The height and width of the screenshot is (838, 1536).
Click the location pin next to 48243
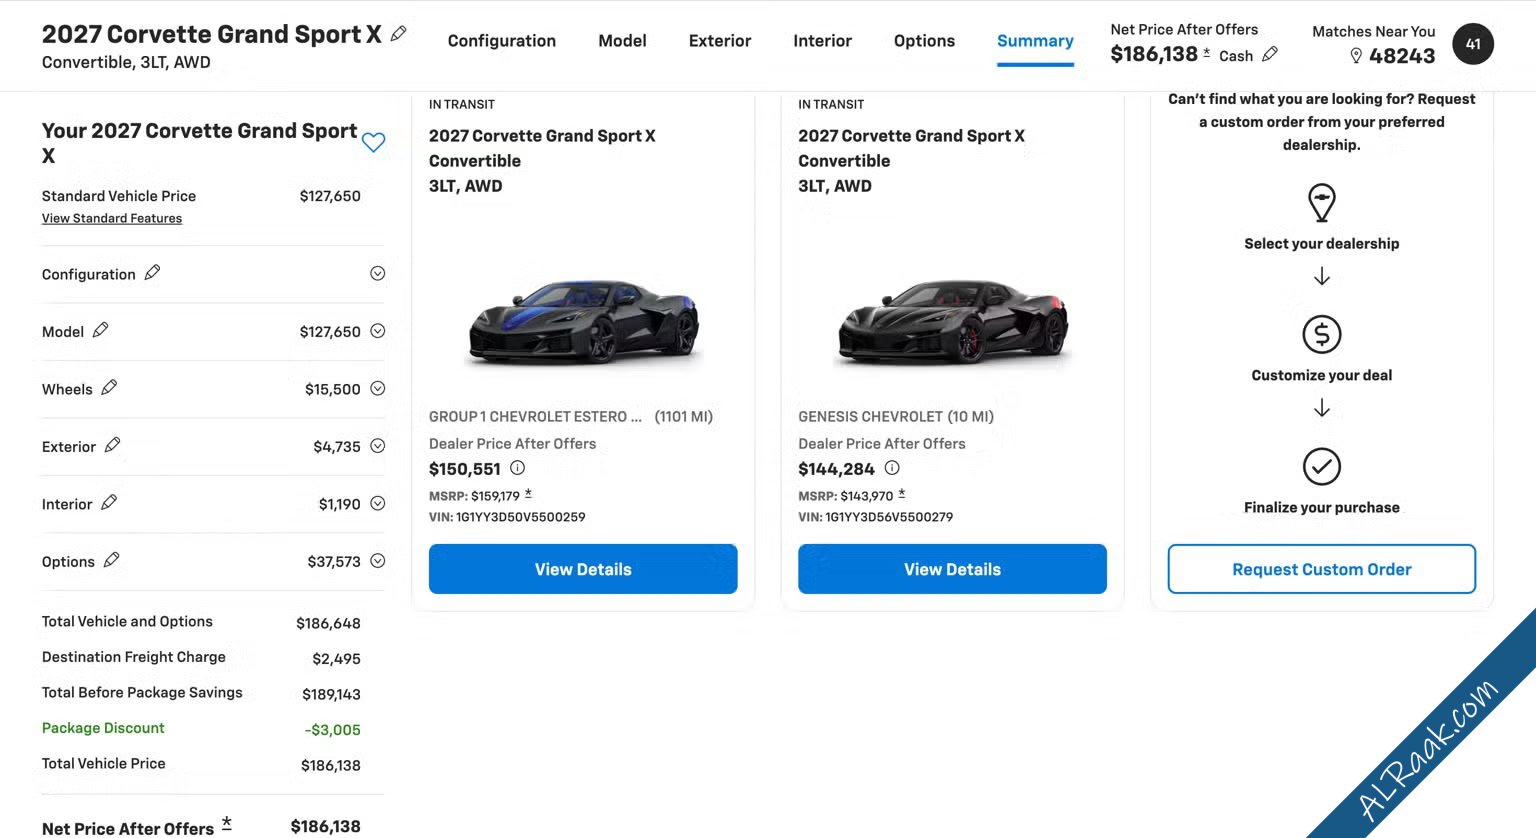tap(1356, 56)
